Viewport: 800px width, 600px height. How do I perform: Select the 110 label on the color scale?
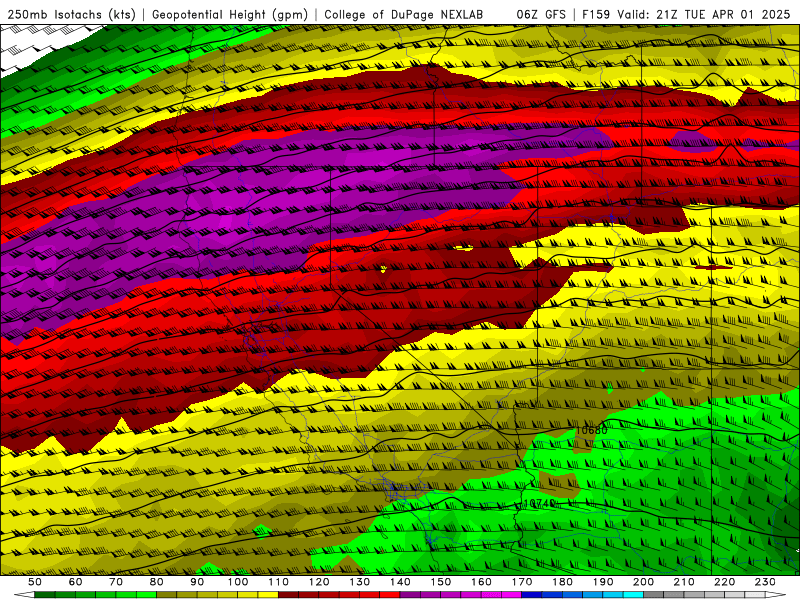click(279, 582)
